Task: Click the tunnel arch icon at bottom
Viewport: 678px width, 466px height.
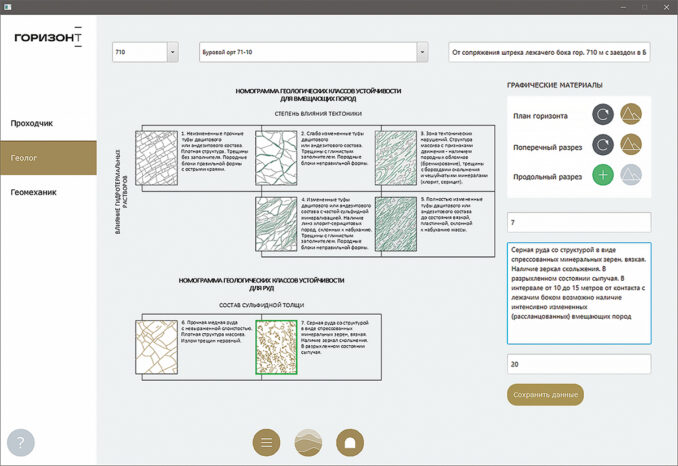Action: (x=350, y=442)
